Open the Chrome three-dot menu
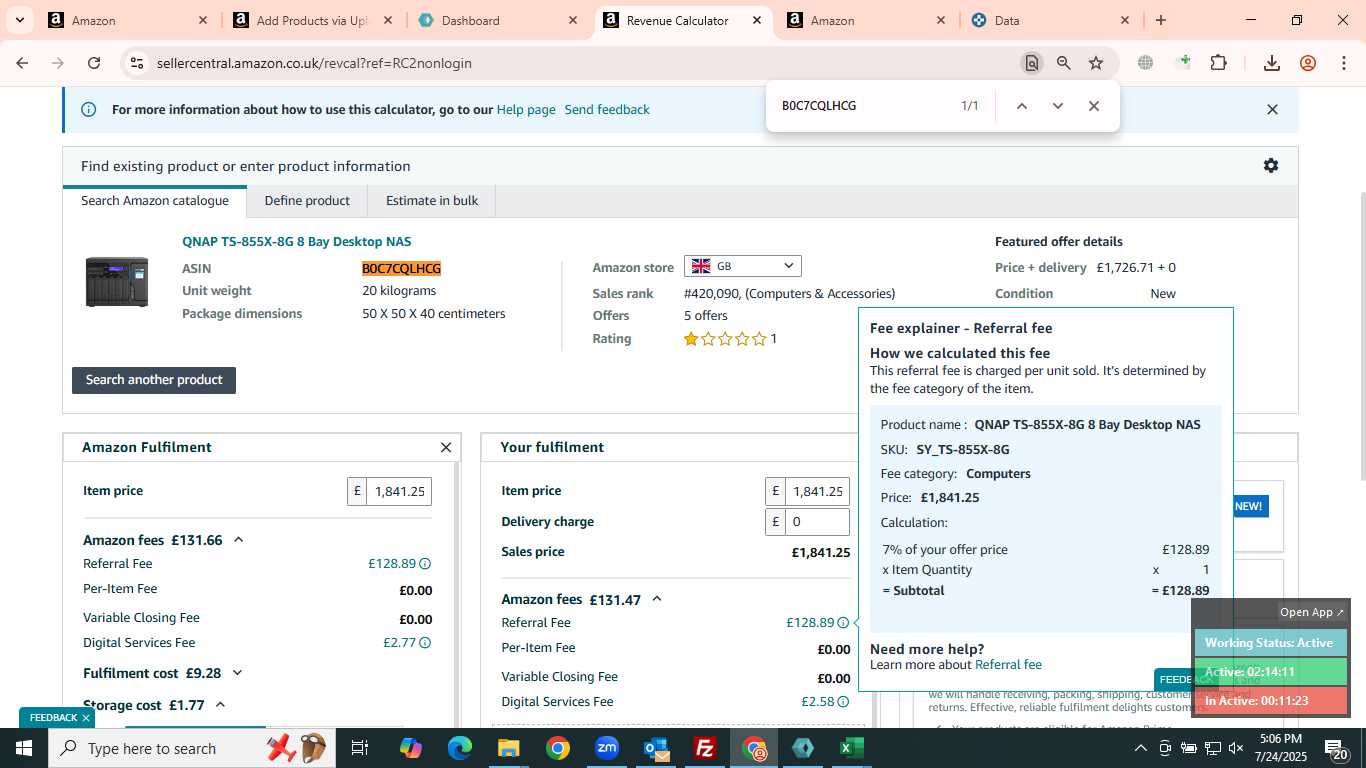The image size is (1366, 768). click(1343, 63)
